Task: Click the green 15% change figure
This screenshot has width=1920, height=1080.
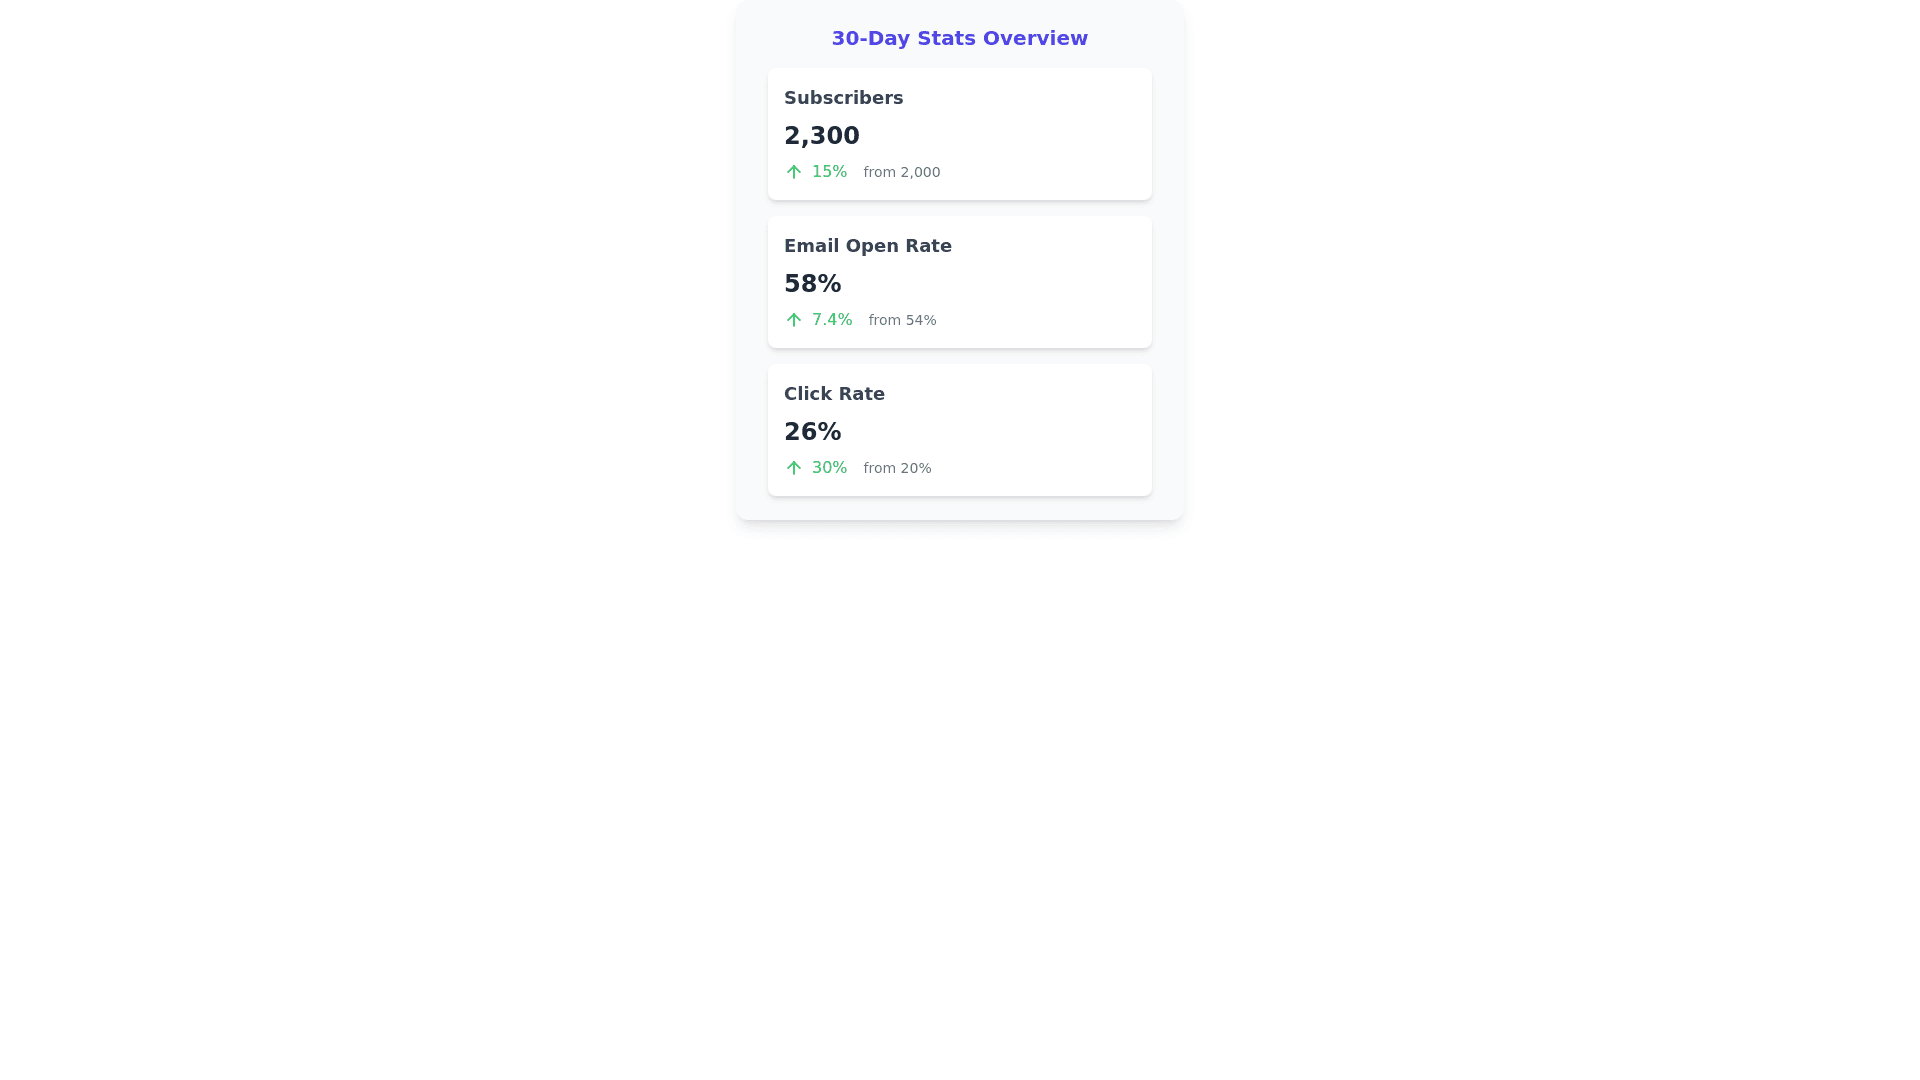Action: pyautogui.click(x=829, y=172)
